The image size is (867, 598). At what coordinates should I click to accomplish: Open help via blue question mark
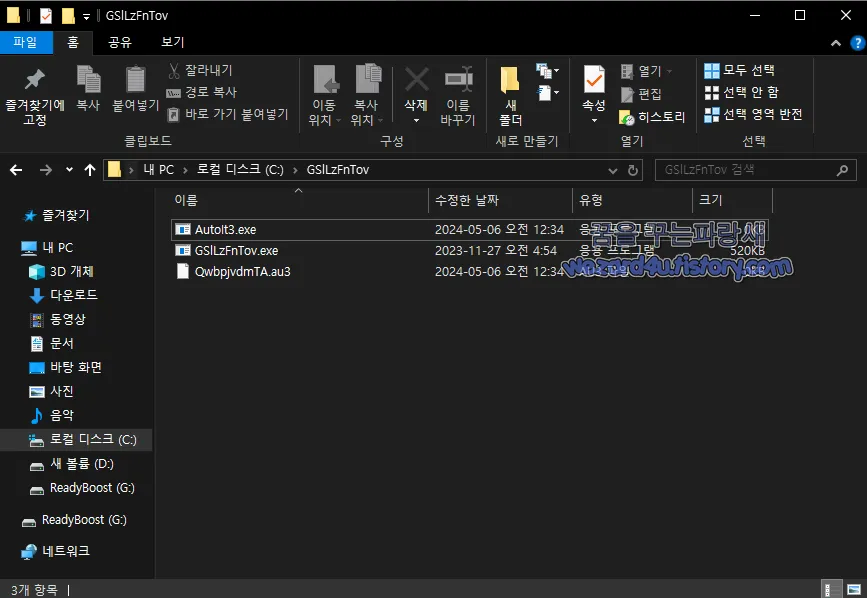[x=858, y=43]
